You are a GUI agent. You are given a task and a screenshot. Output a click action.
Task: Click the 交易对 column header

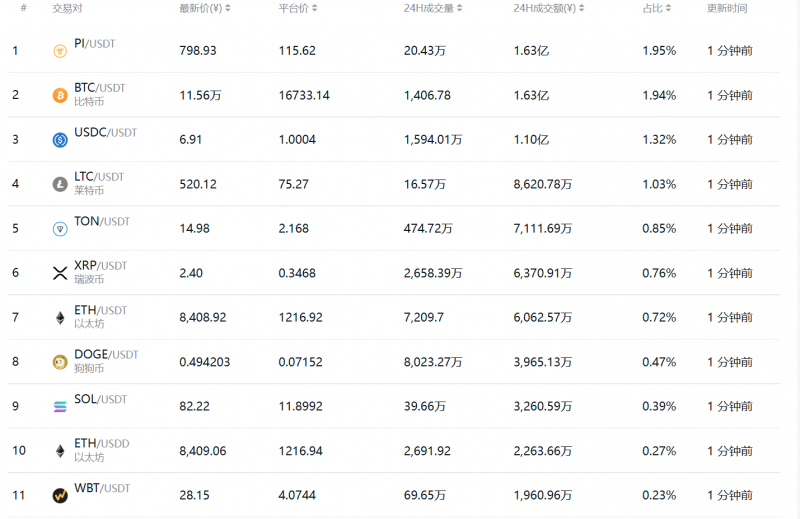67,8
